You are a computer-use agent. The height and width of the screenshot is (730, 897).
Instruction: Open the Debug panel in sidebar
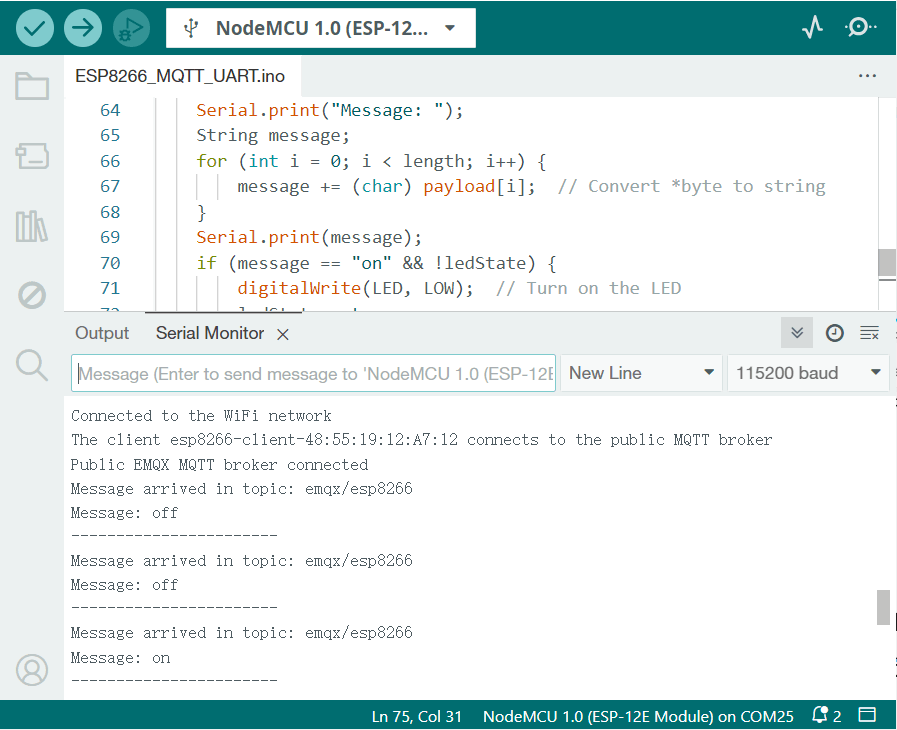32,296
